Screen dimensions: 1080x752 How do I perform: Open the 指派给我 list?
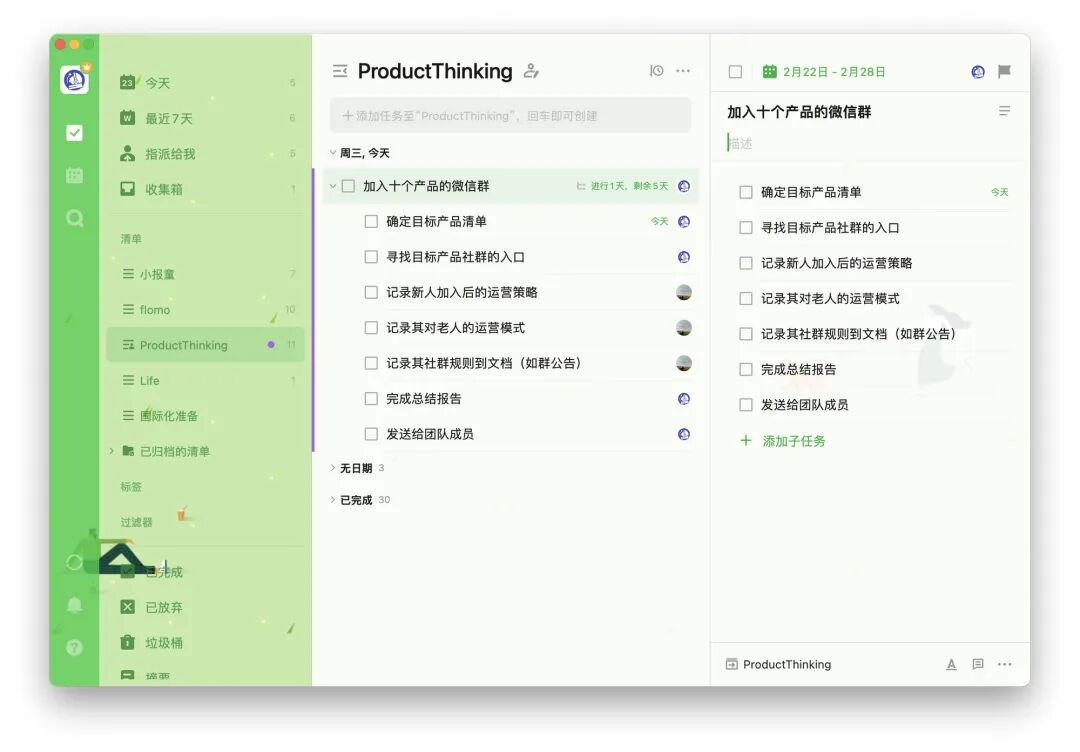pyautogui.click(x=206, y=154)
